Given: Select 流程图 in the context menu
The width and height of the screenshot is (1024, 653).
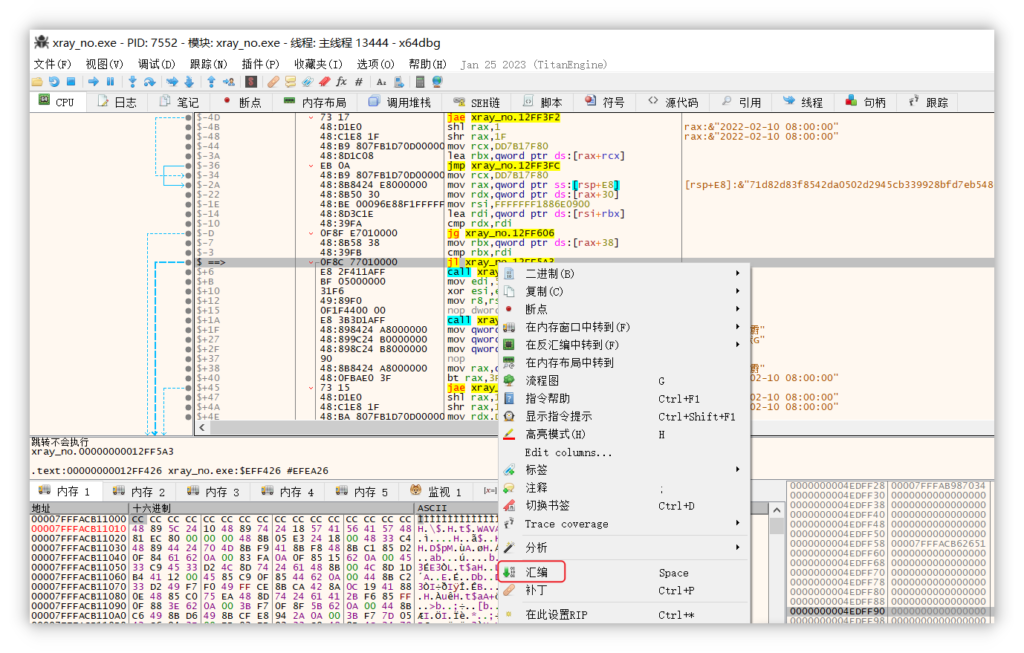Looking at the screenshot, I should point(625,380).
